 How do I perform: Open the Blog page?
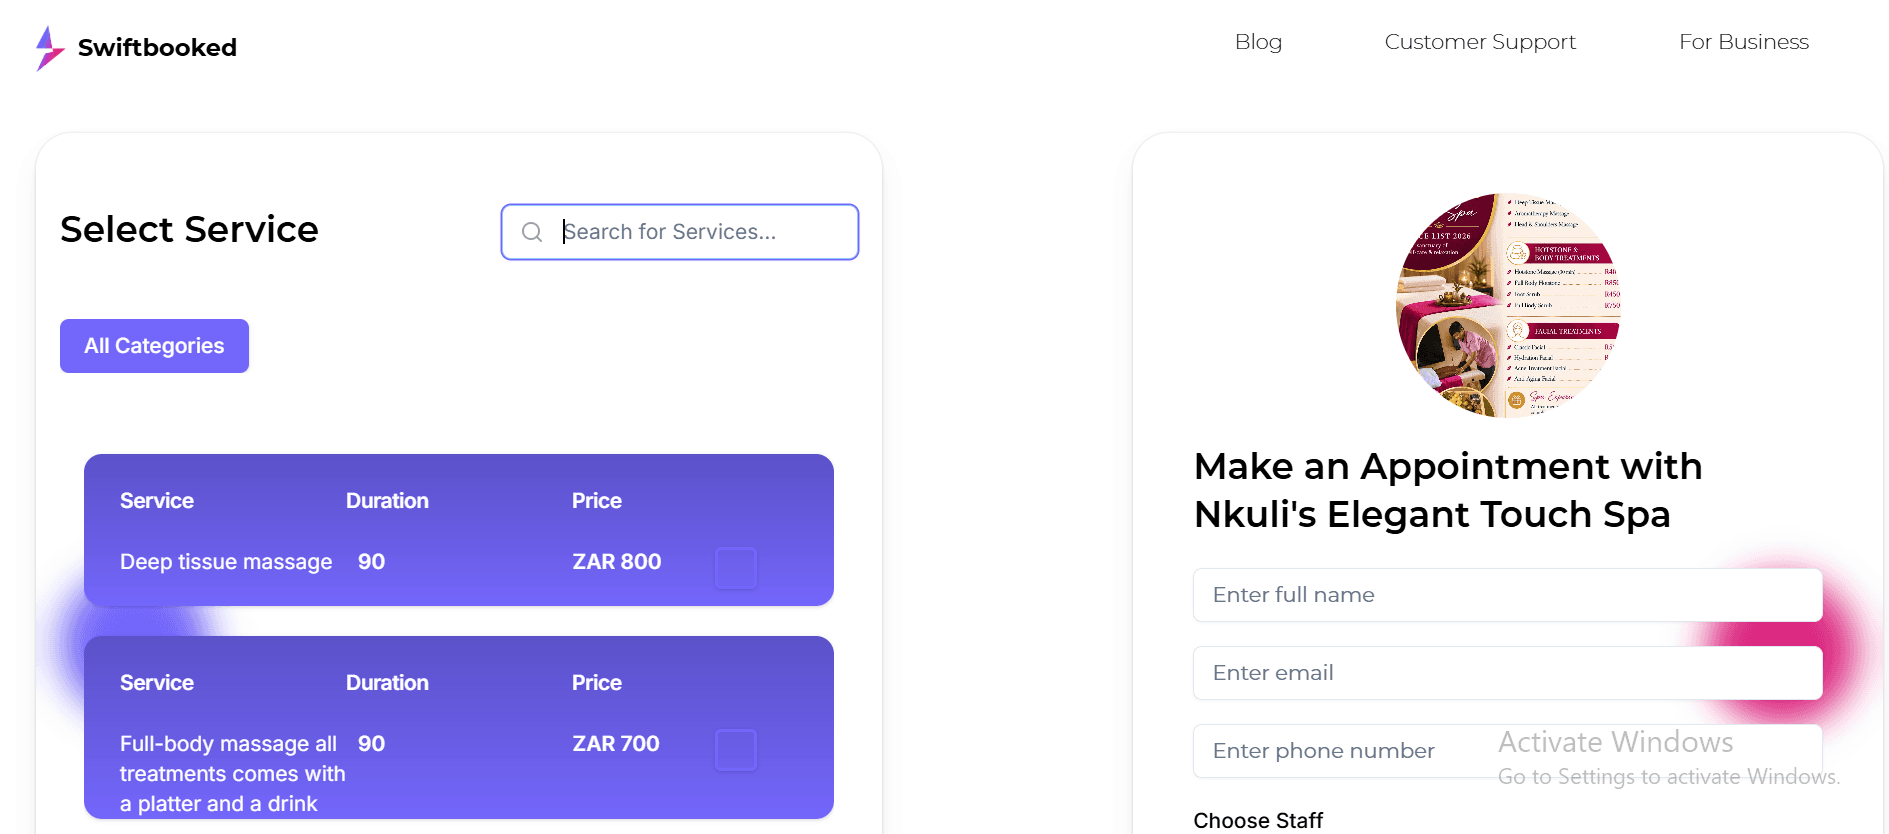[x=1258, y=42]
